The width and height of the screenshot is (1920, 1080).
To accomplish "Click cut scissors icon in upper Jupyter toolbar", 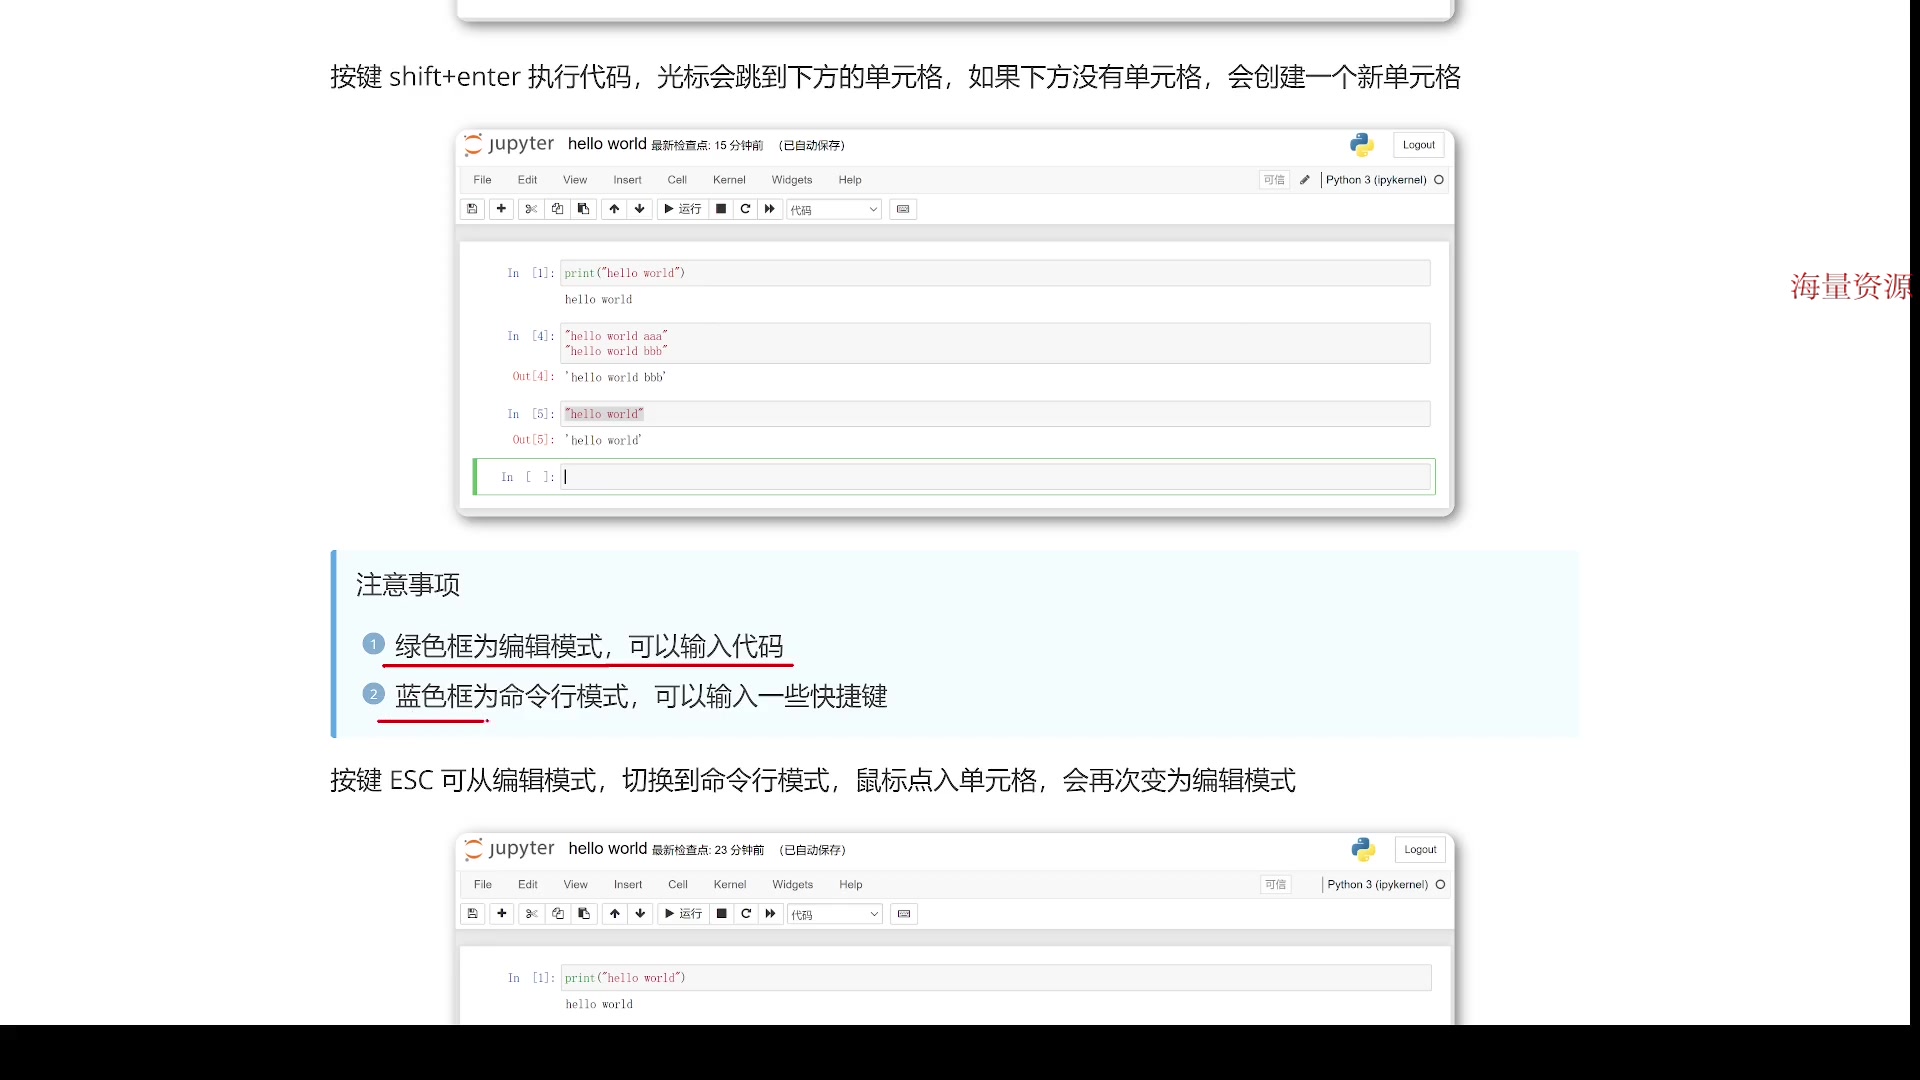I will [x=531, y=209].
